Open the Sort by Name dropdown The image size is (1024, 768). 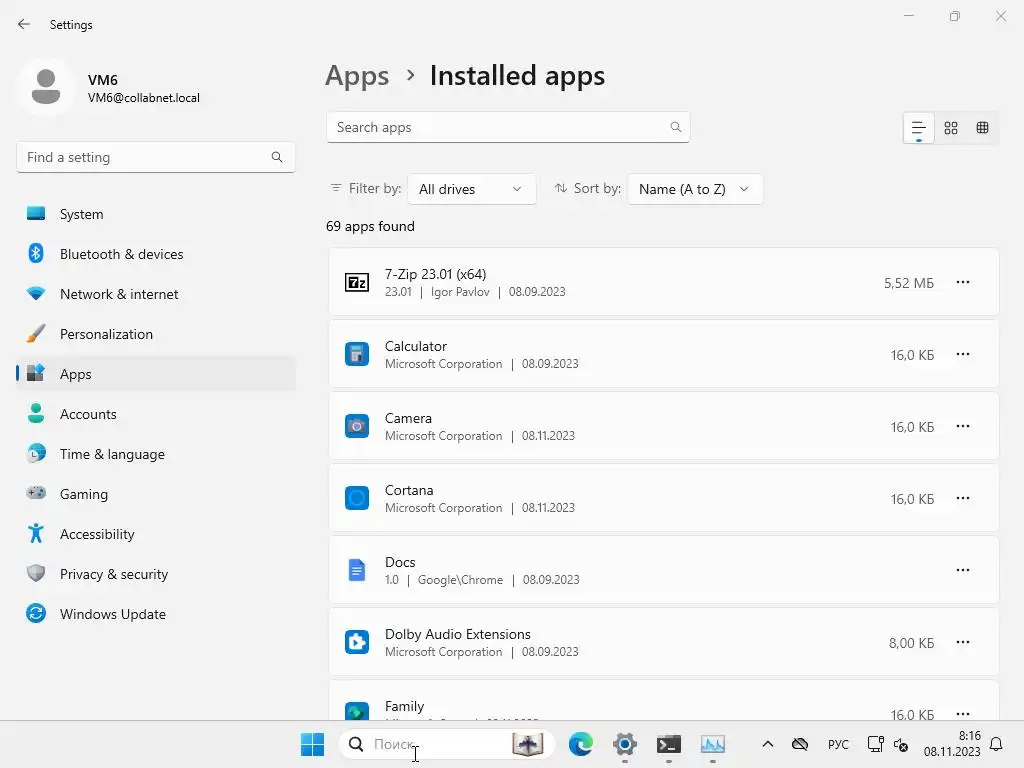[x=694, y=189]
